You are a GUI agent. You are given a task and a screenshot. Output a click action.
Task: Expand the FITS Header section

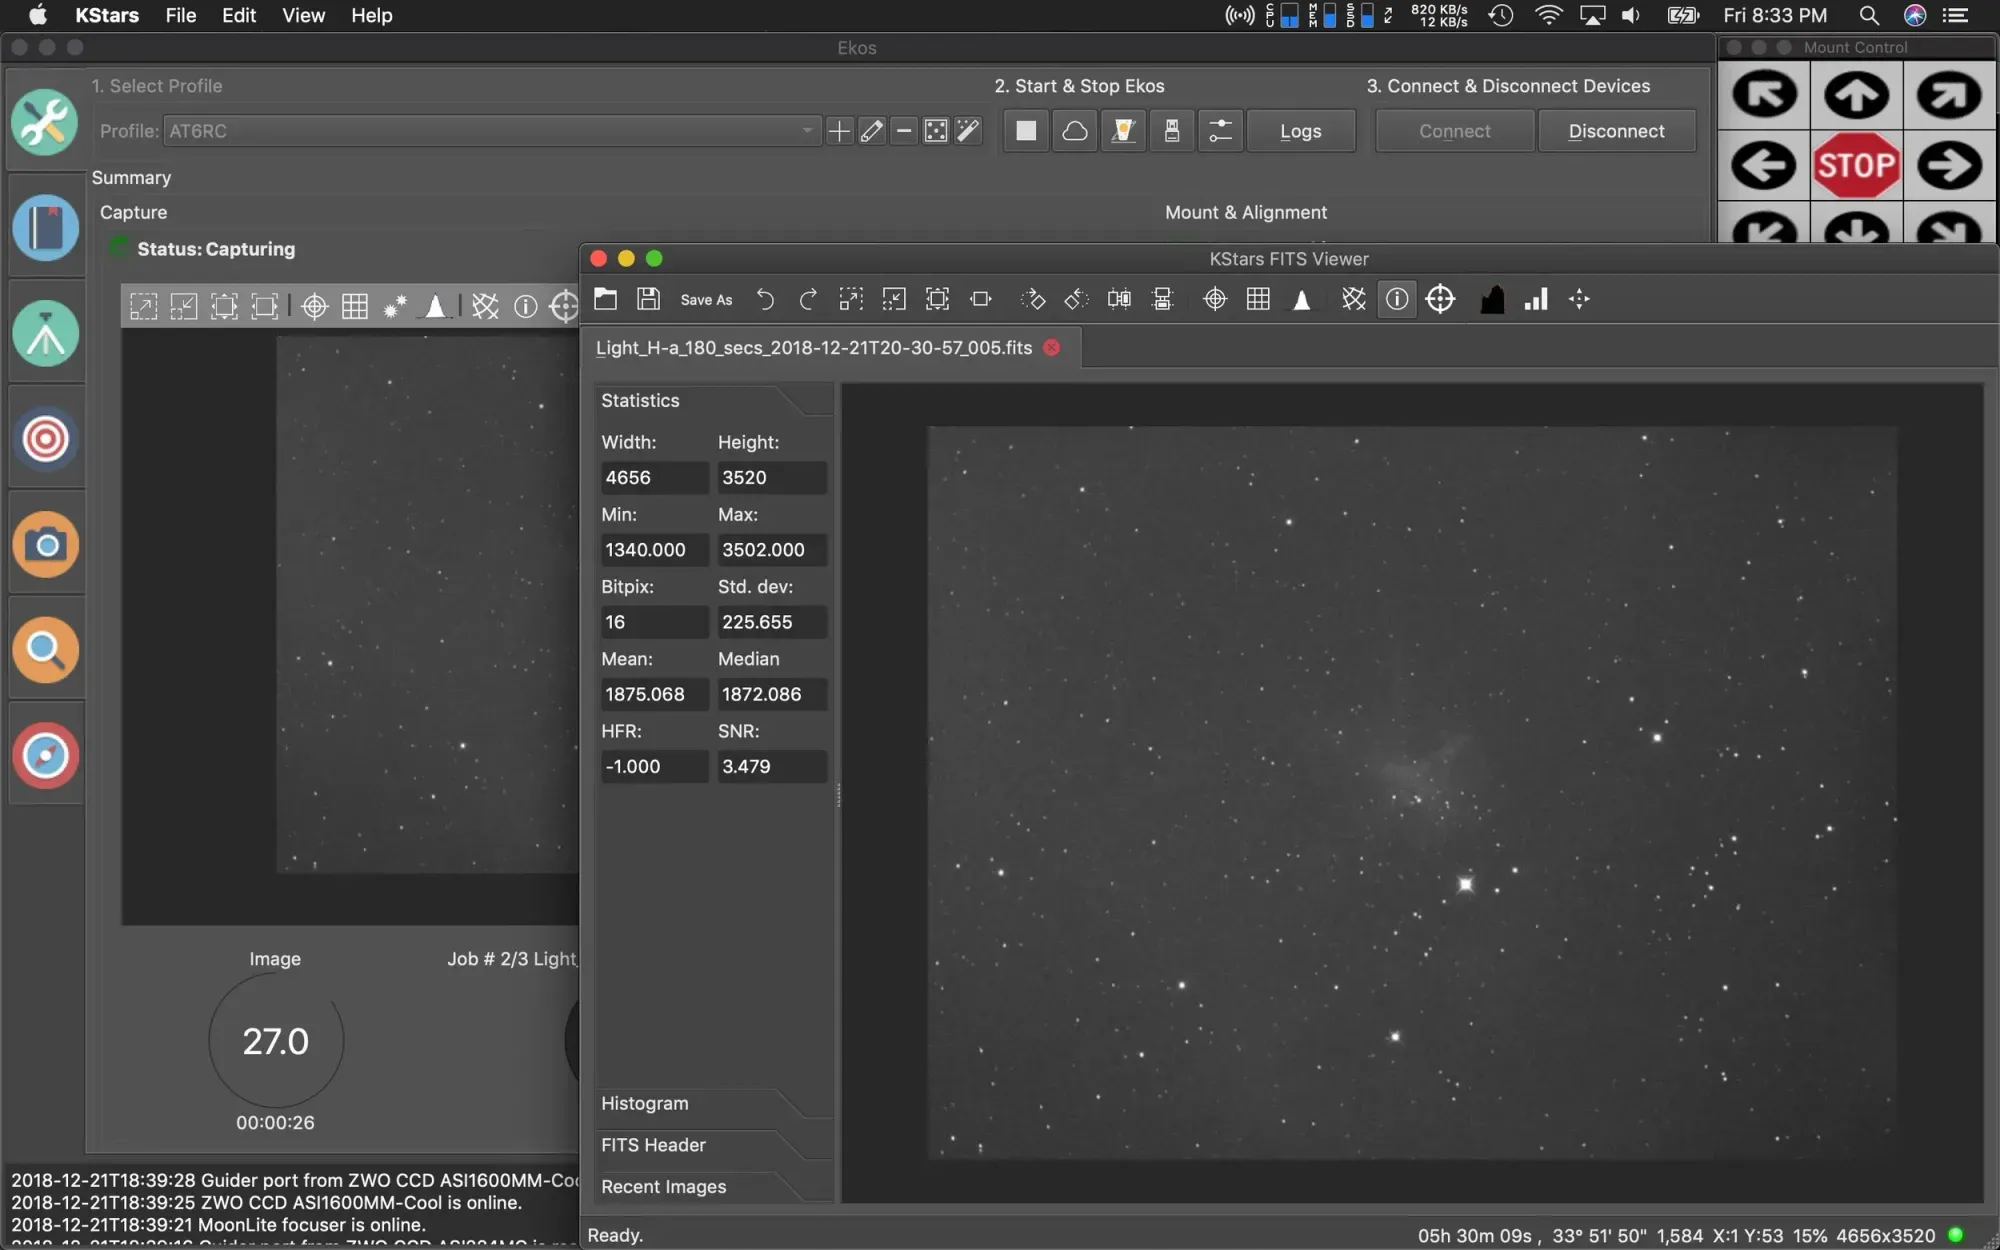653,1145
